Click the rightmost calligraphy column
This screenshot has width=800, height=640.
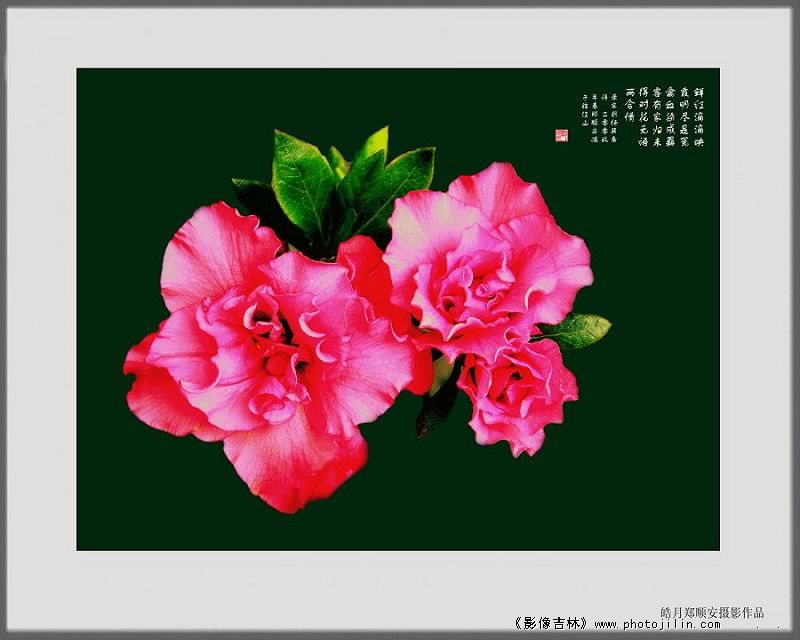point(698,117)
